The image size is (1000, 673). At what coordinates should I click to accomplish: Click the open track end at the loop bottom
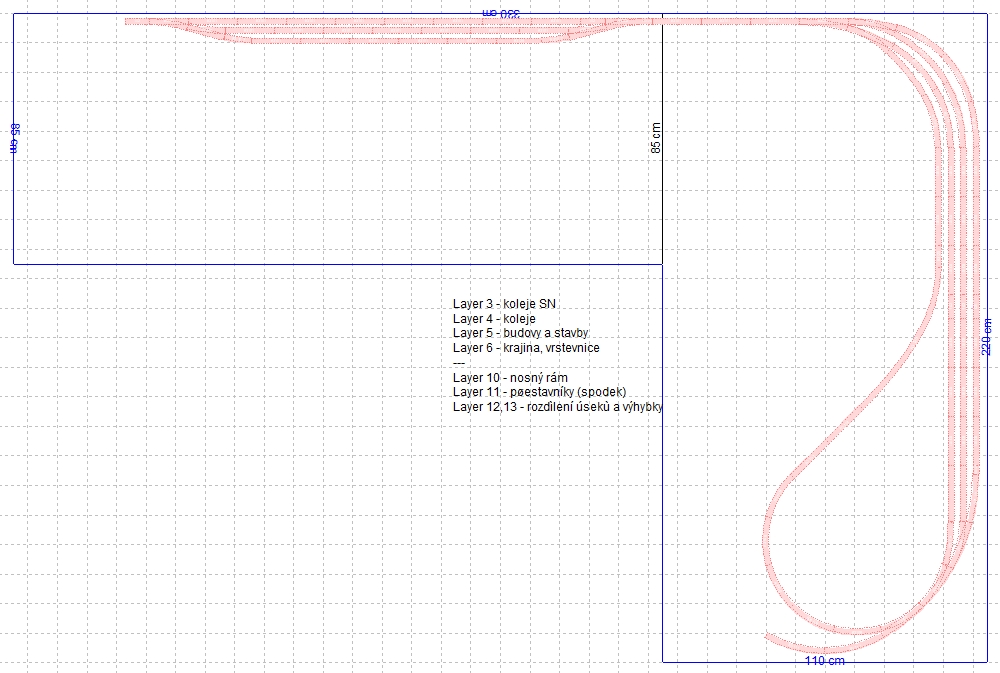768,637
